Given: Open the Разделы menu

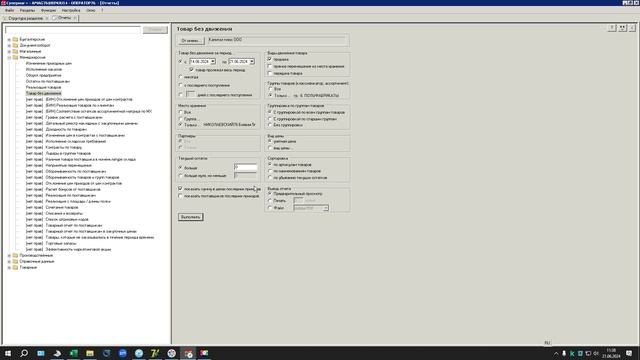Looking at the screenshot, I should 27,10.
